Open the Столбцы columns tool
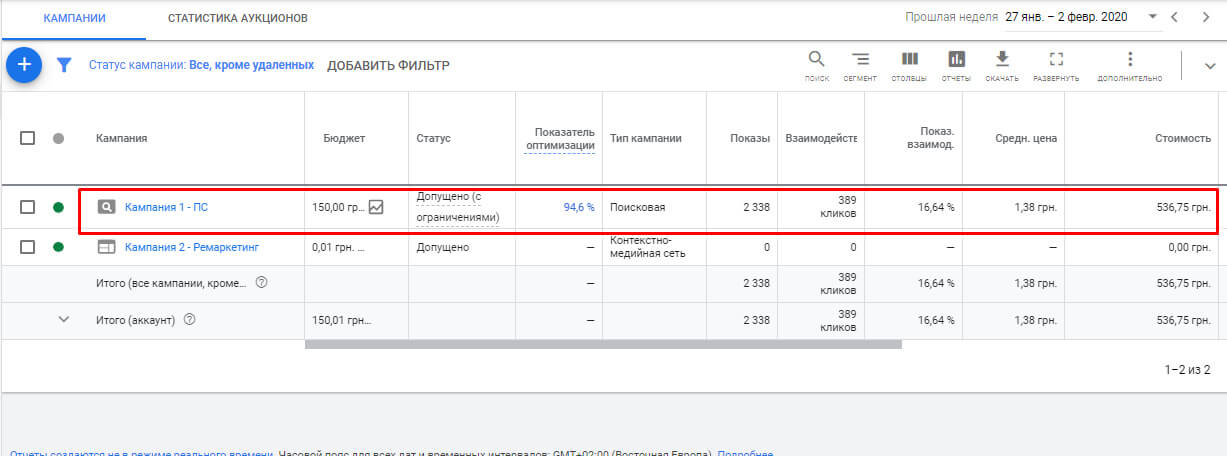1227x456 pixels. 909,66
